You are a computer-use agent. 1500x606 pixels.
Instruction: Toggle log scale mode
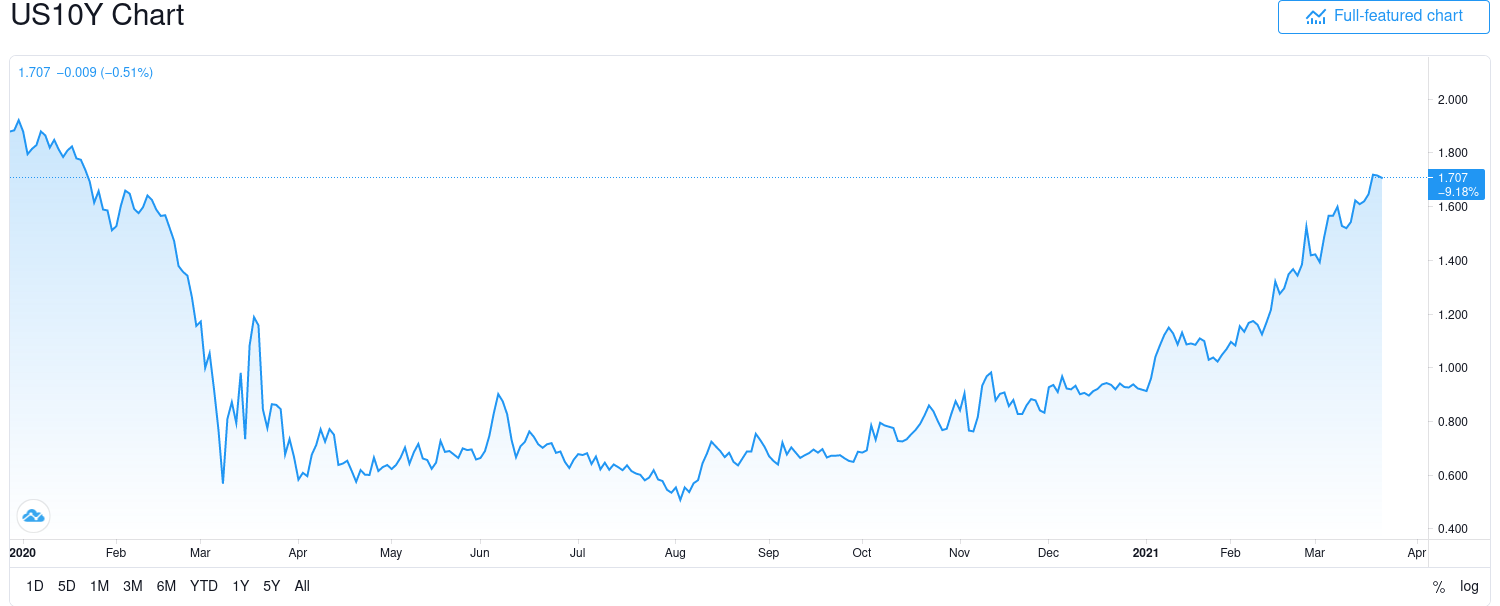click(x=1469, y=587)
